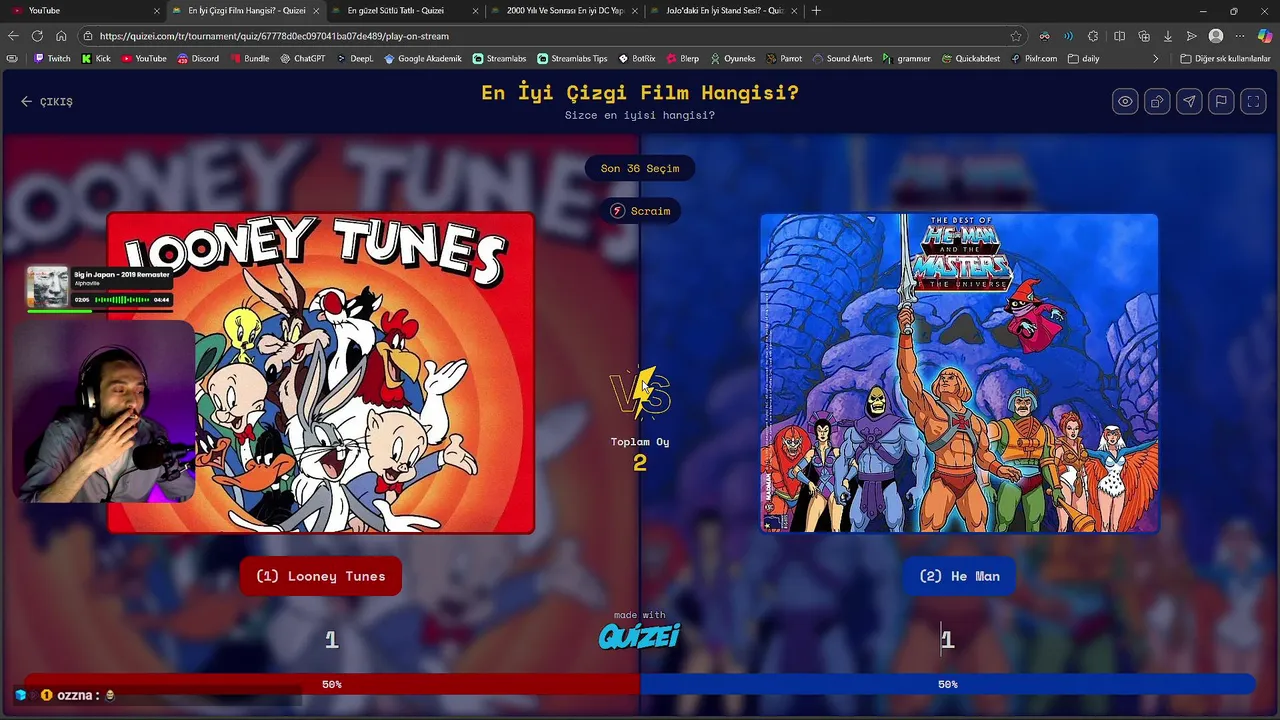
Task: Open the Kick bookmark
Action: 96,59
